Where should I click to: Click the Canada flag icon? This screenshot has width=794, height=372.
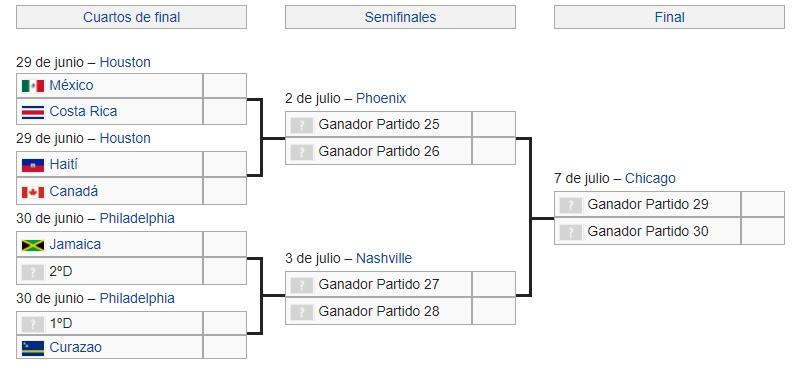point(32,192)
